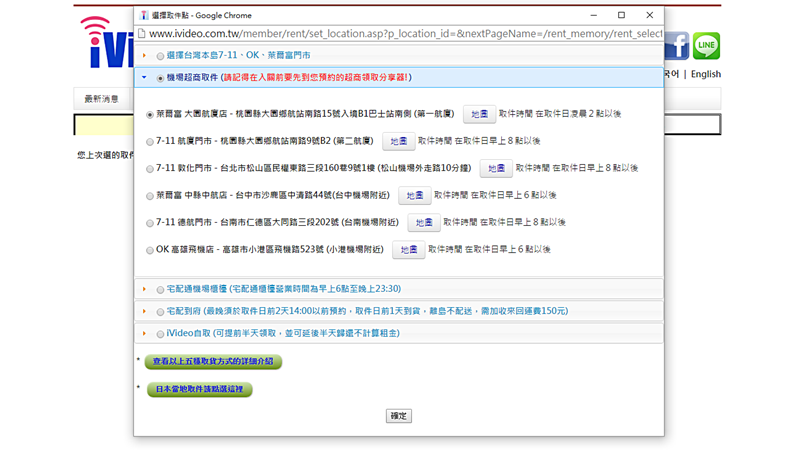Select the 宅配到府 radio button
The height and width of the screenshot is (450, 800).
pos(160,312)
